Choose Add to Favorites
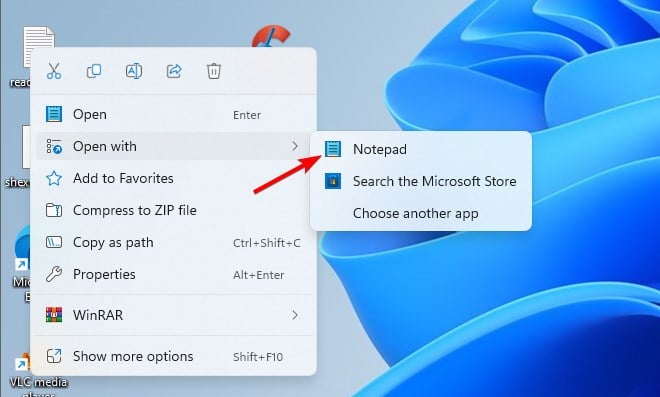 174,178
